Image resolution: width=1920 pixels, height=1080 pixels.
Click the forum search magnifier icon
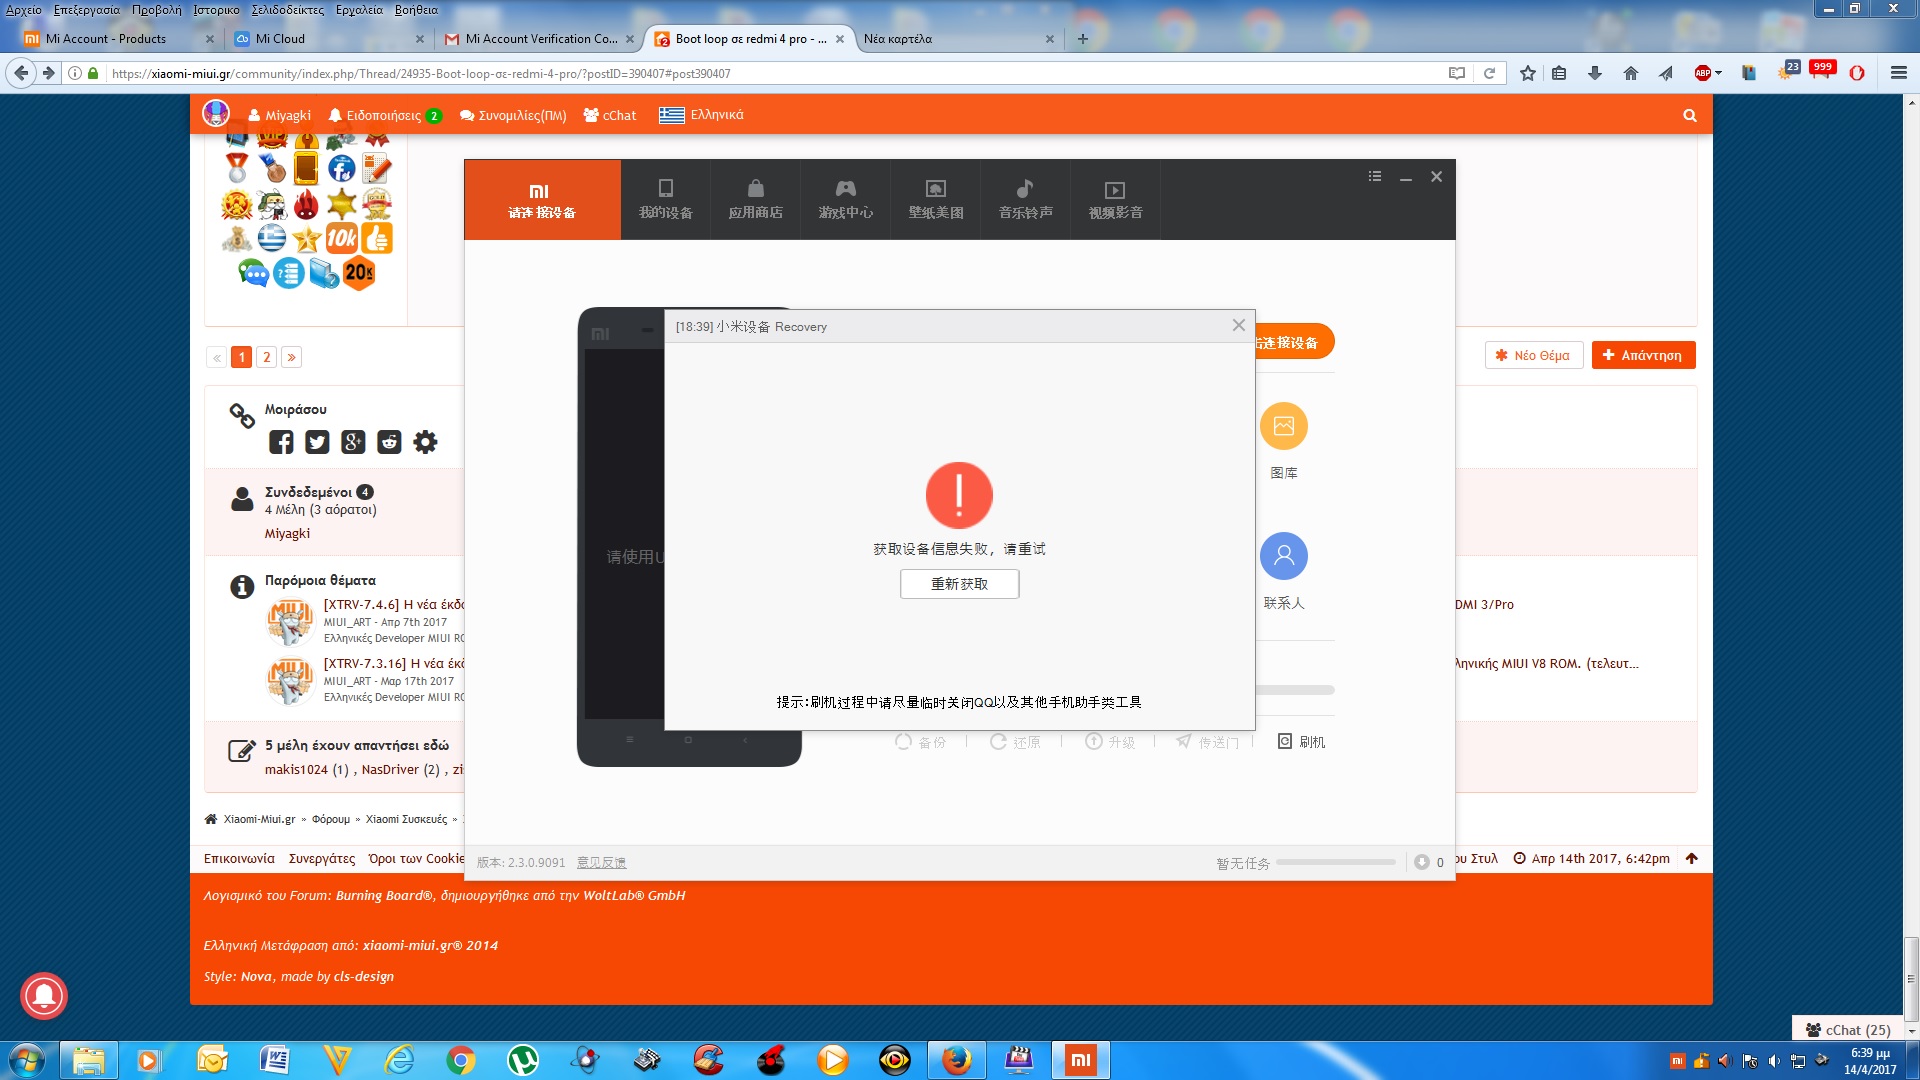(1689, 115)
